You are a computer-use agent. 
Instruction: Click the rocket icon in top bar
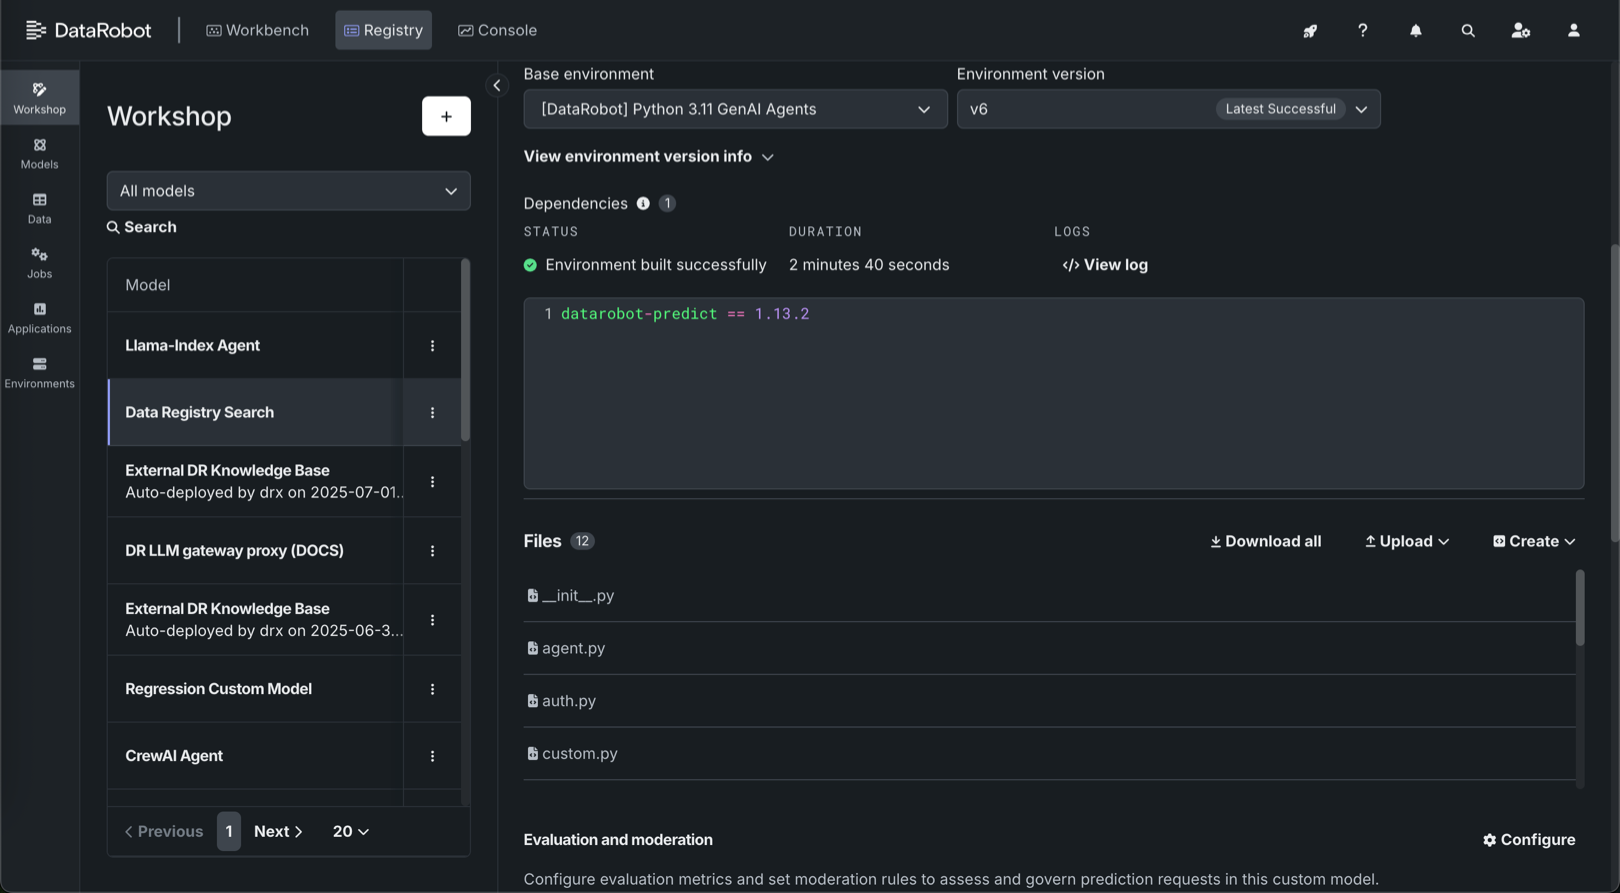tap(1309, 31)
